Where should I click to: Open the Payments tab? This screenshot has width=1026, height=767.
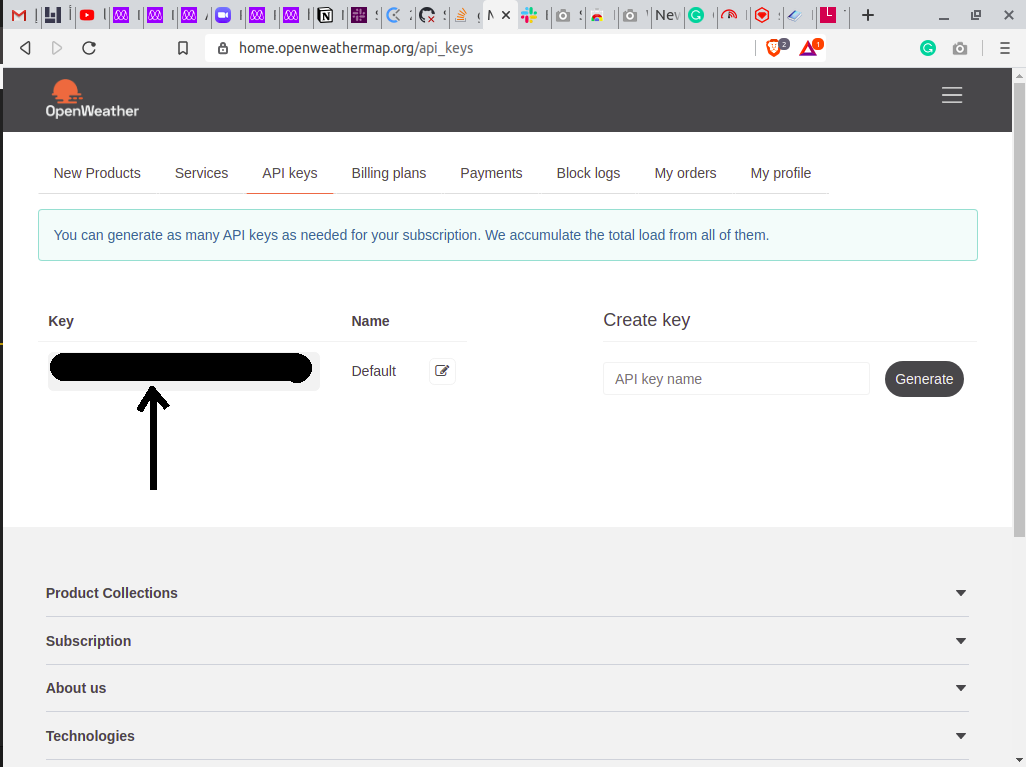coord(491,173)
